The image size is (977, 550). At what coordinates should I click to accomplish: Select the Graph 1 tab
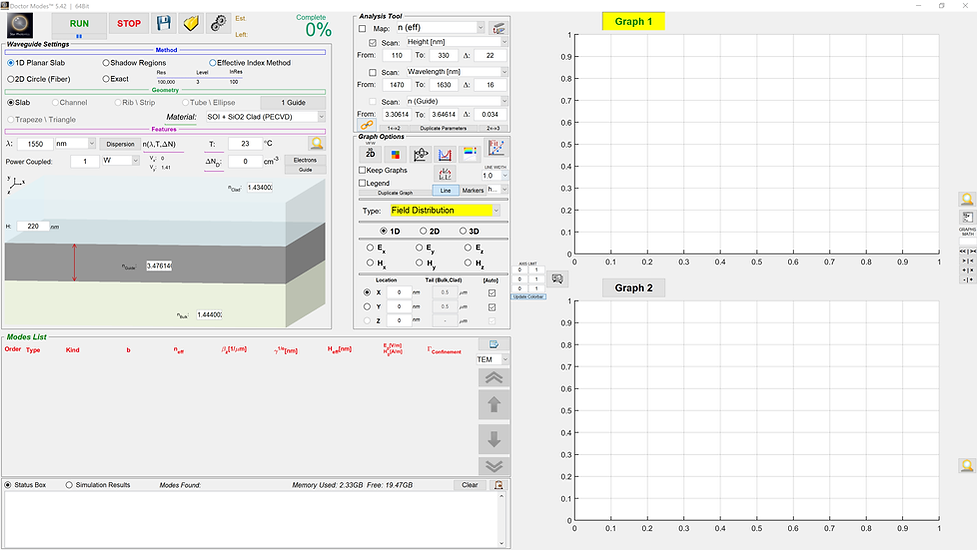coord(633,21)
